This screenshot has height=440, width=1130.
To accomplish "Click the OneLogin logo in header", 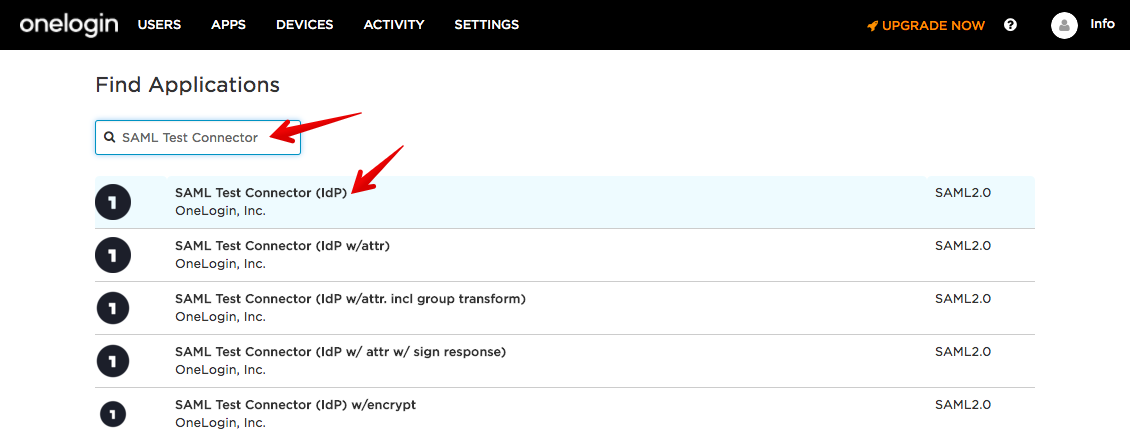I will pyautogui.click(x=68, y=24).
